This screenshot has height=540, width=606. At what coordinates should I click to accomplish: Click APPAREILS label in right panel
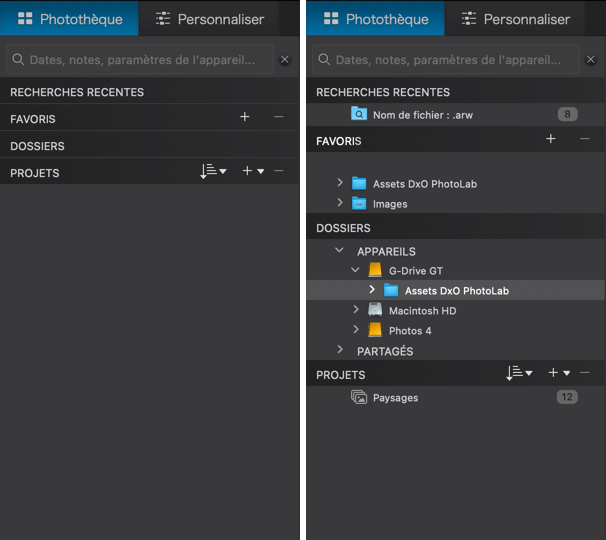click(386, 252)
